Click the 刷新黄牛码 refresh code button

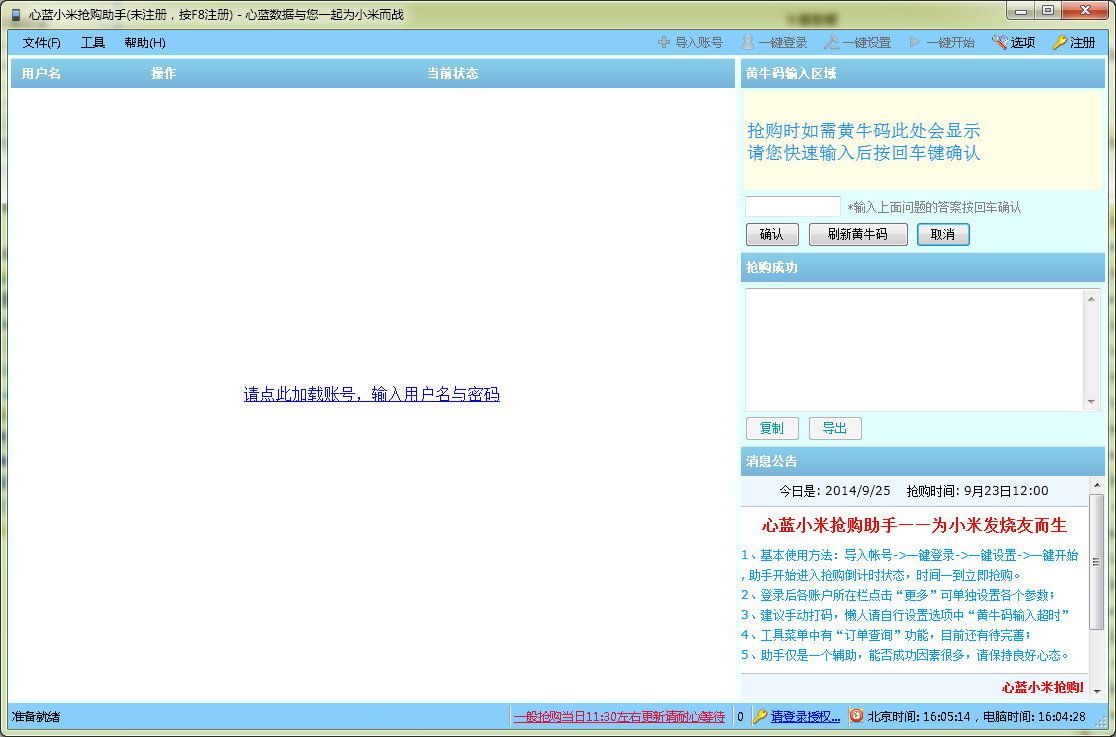[857, 234]
